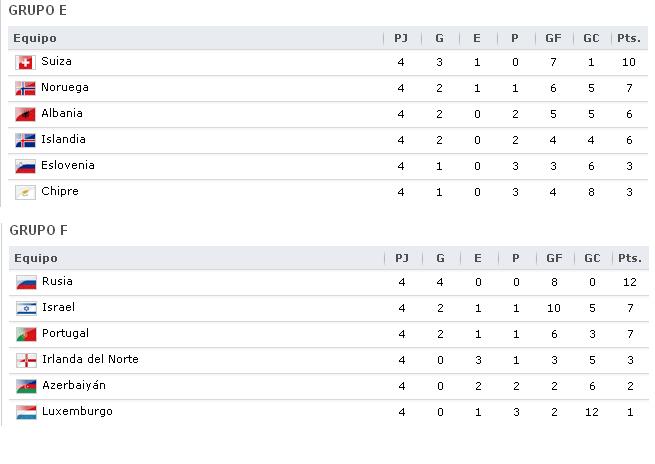Click the Norway flag icon
The height and width of the screenshot is (464, 655).
pyautogui.click(x=25, y=89)
